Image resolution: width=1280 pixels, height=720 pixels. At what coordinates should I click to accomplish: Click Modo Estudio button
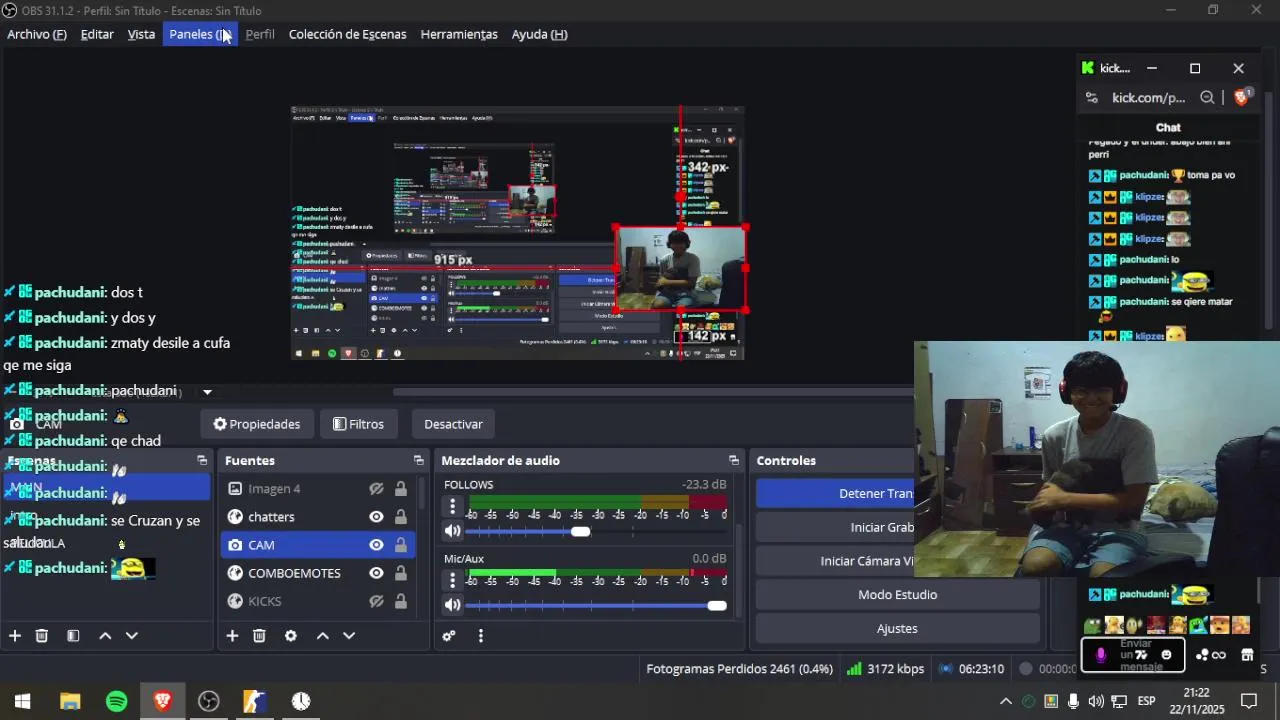point(897,594)
